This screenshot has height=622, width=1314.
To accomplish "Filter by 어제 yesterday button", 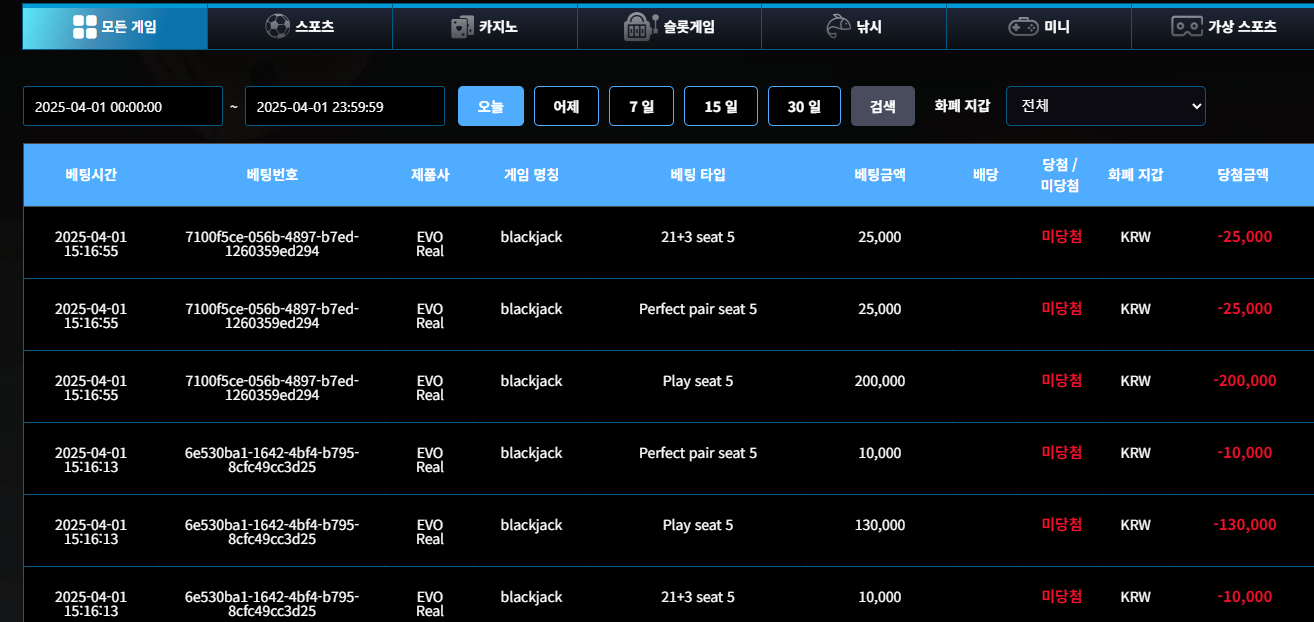I will point(566,106).
